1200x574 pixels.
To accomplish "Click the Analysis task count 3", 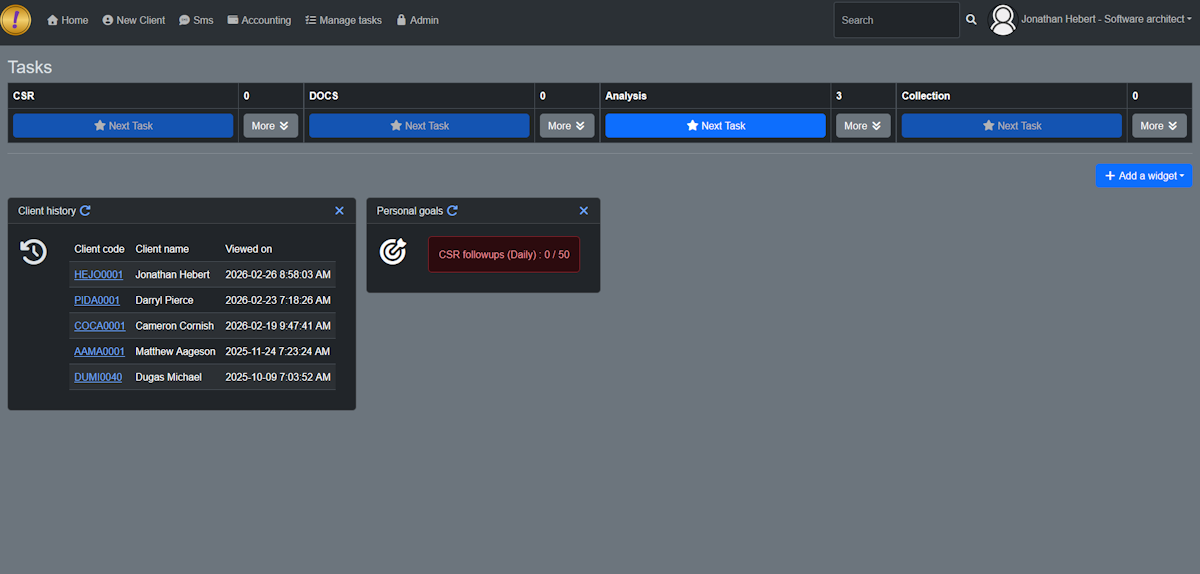I will 838,96.
